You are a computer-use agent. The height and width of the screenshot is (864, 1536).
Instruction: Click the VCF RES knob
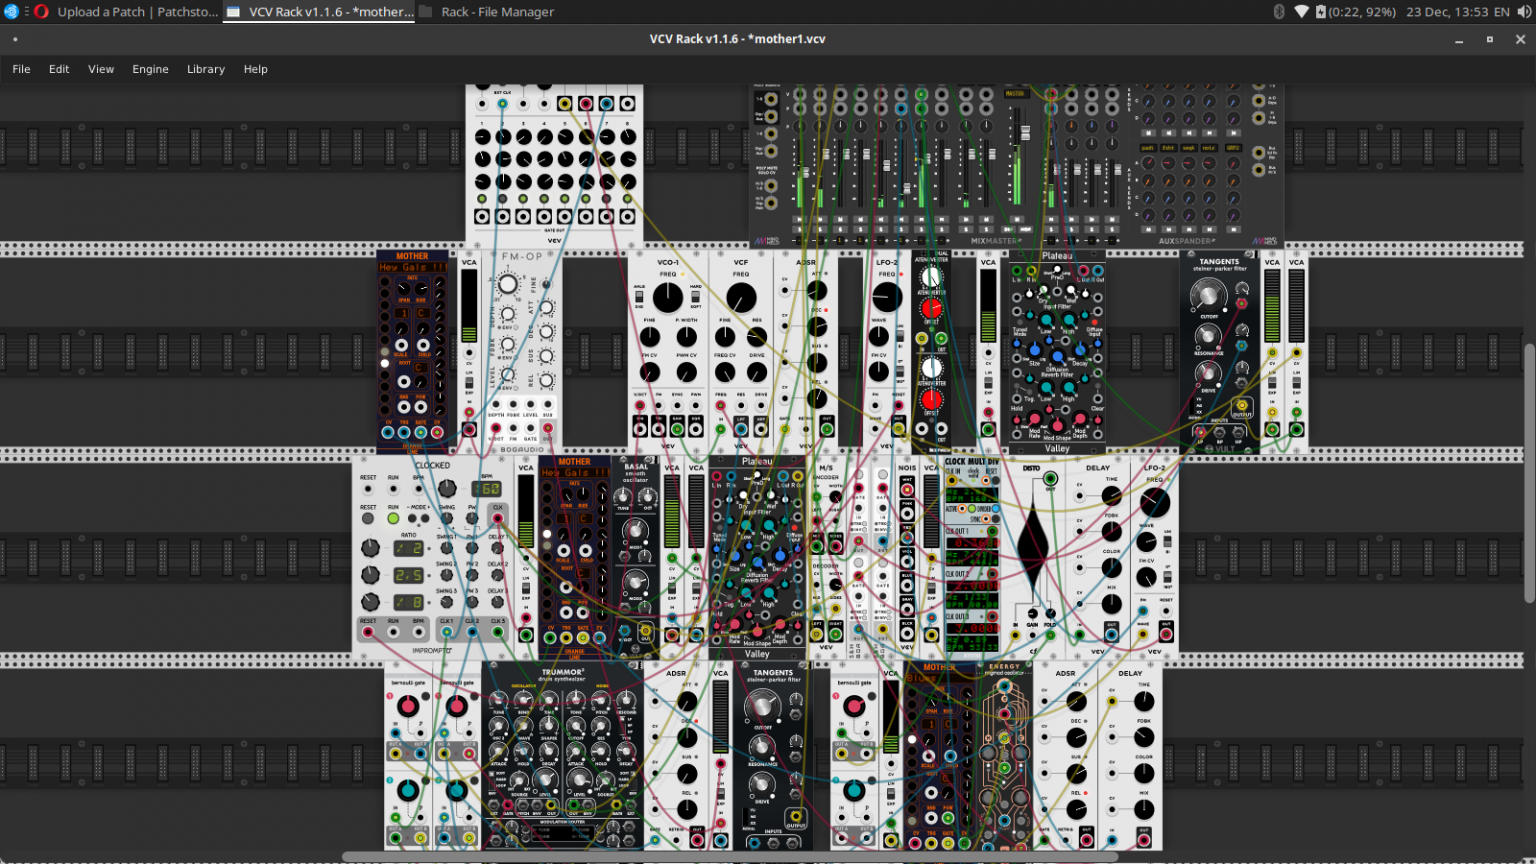757,338
